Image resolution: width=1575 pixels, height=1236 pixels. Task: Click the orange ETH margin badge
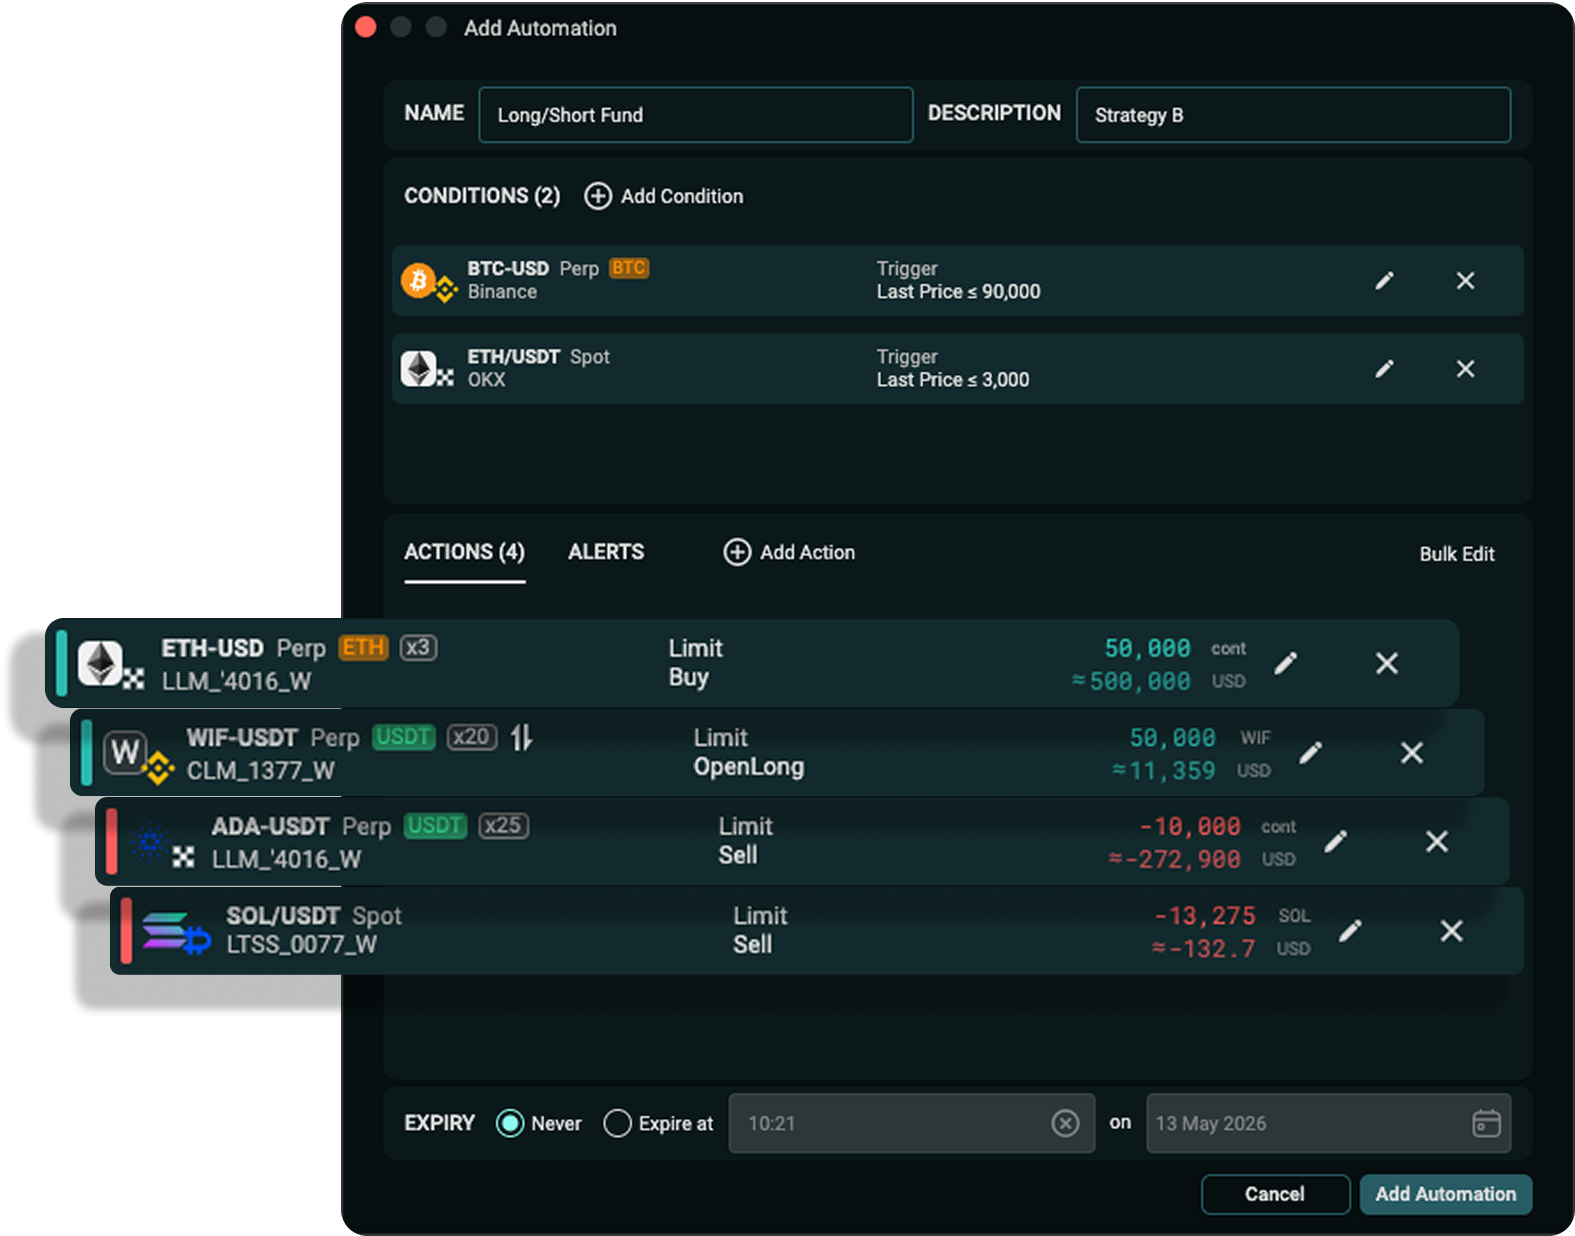pos(363,648)
